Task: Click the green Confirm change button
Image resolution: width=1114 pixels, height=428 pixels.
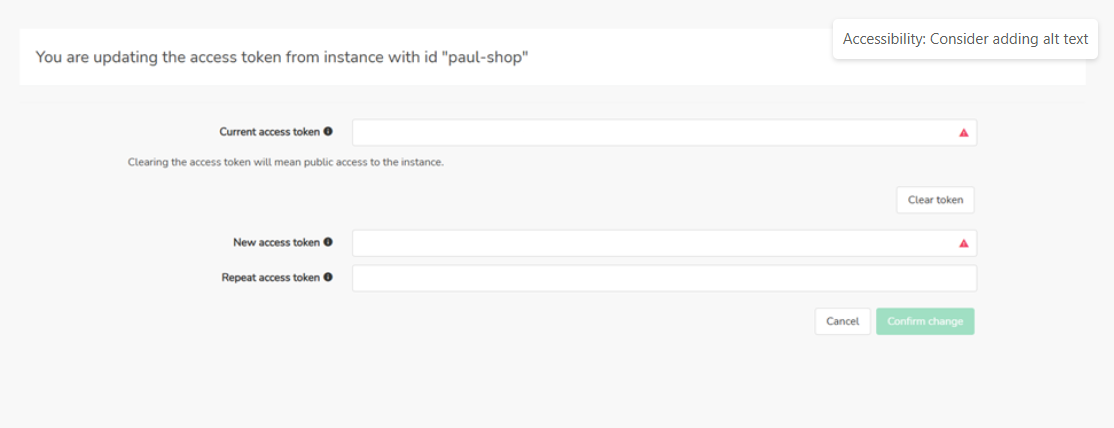Action: (925, 321)
